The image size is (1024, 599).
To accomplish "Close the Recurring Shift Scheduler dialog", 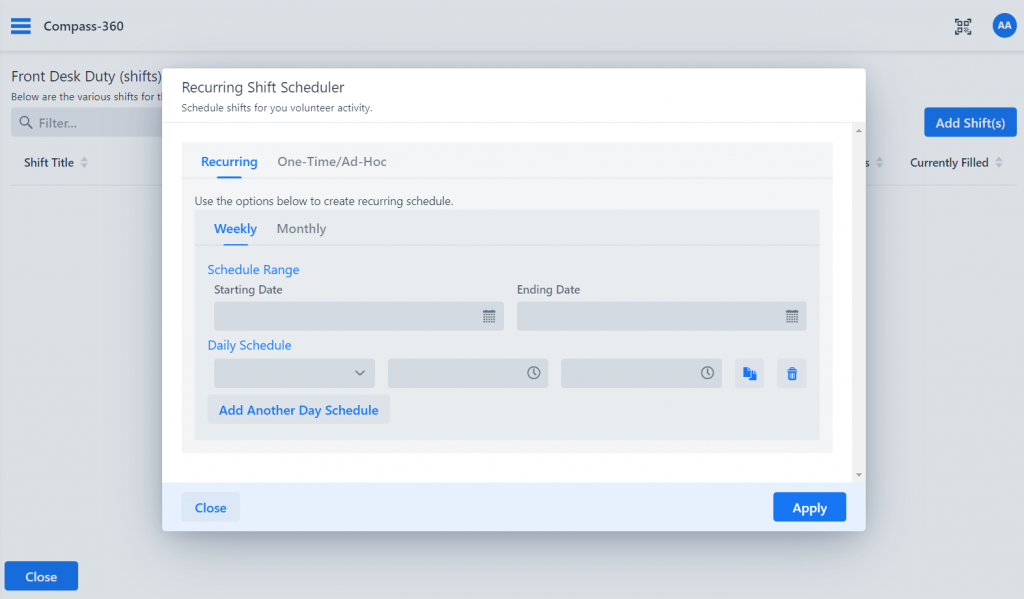I will pyautogui.click(x=210, y=507).
